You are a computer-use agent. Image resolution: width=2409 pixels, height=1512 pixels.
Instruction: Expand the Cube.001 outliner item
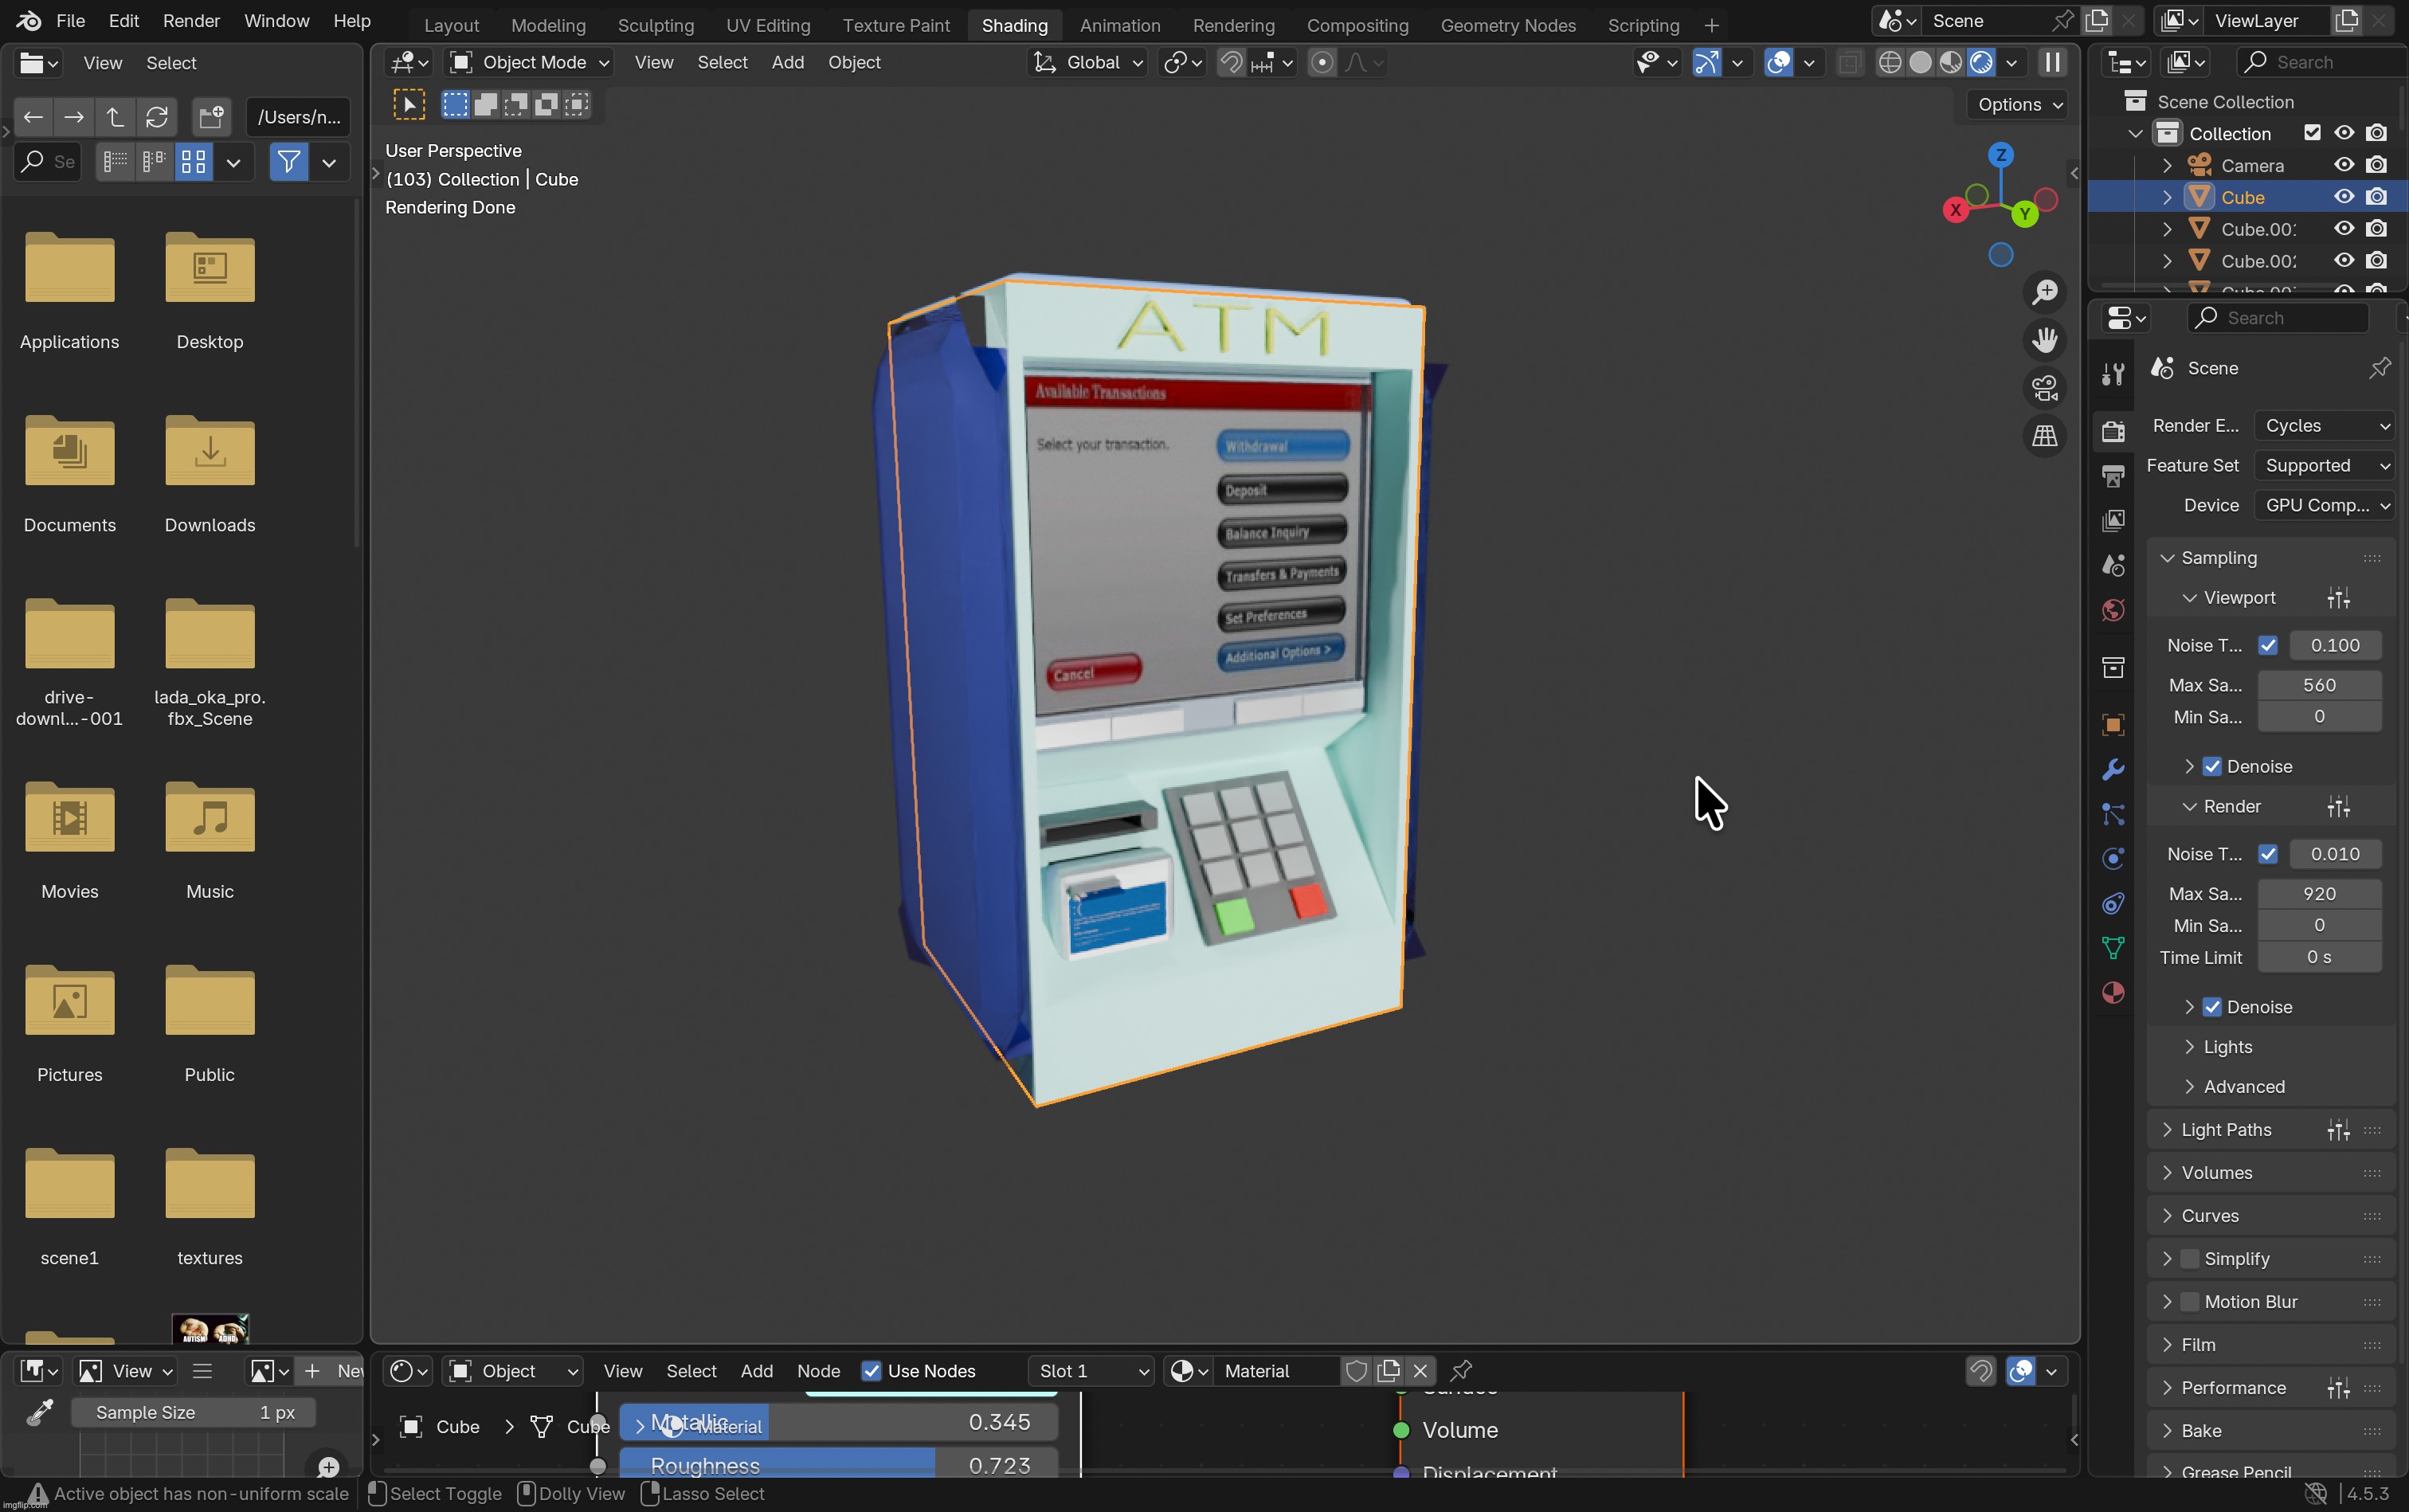coord(2167,228)
